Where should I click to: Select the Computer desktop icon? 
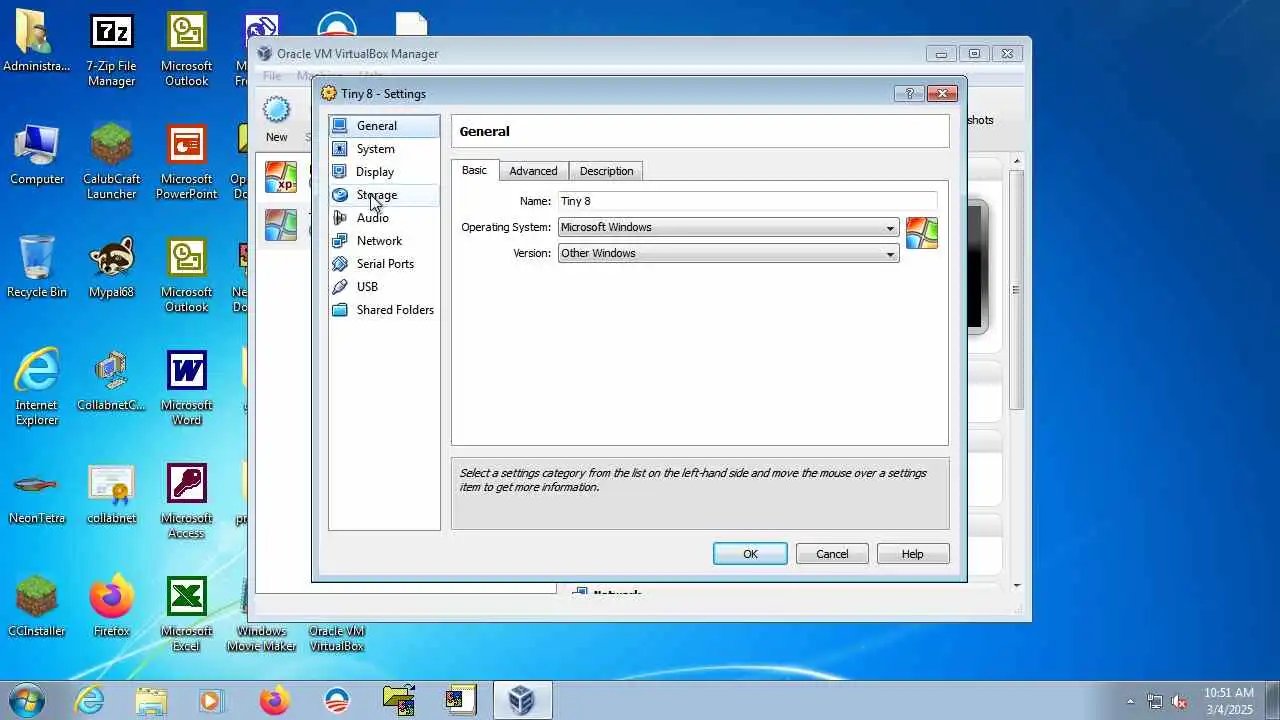pos(37,156)
